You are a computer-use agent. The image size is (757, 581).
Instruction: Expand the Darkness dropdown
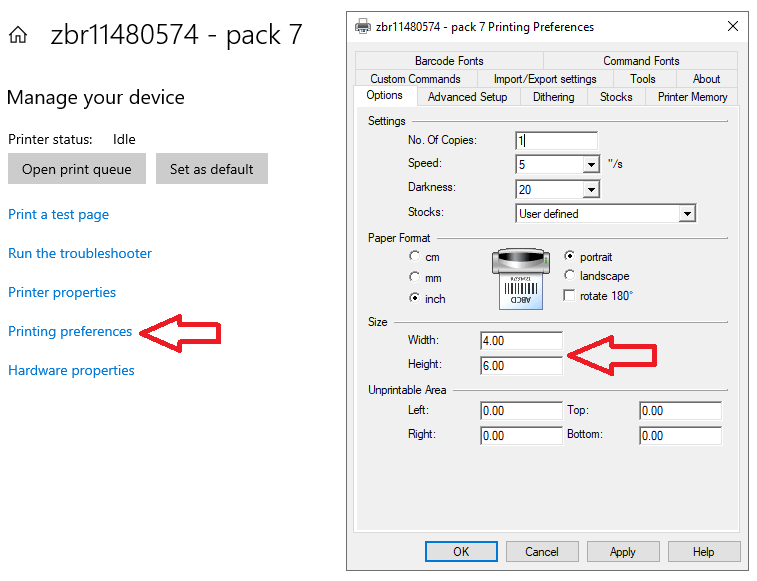coord(590,189)
